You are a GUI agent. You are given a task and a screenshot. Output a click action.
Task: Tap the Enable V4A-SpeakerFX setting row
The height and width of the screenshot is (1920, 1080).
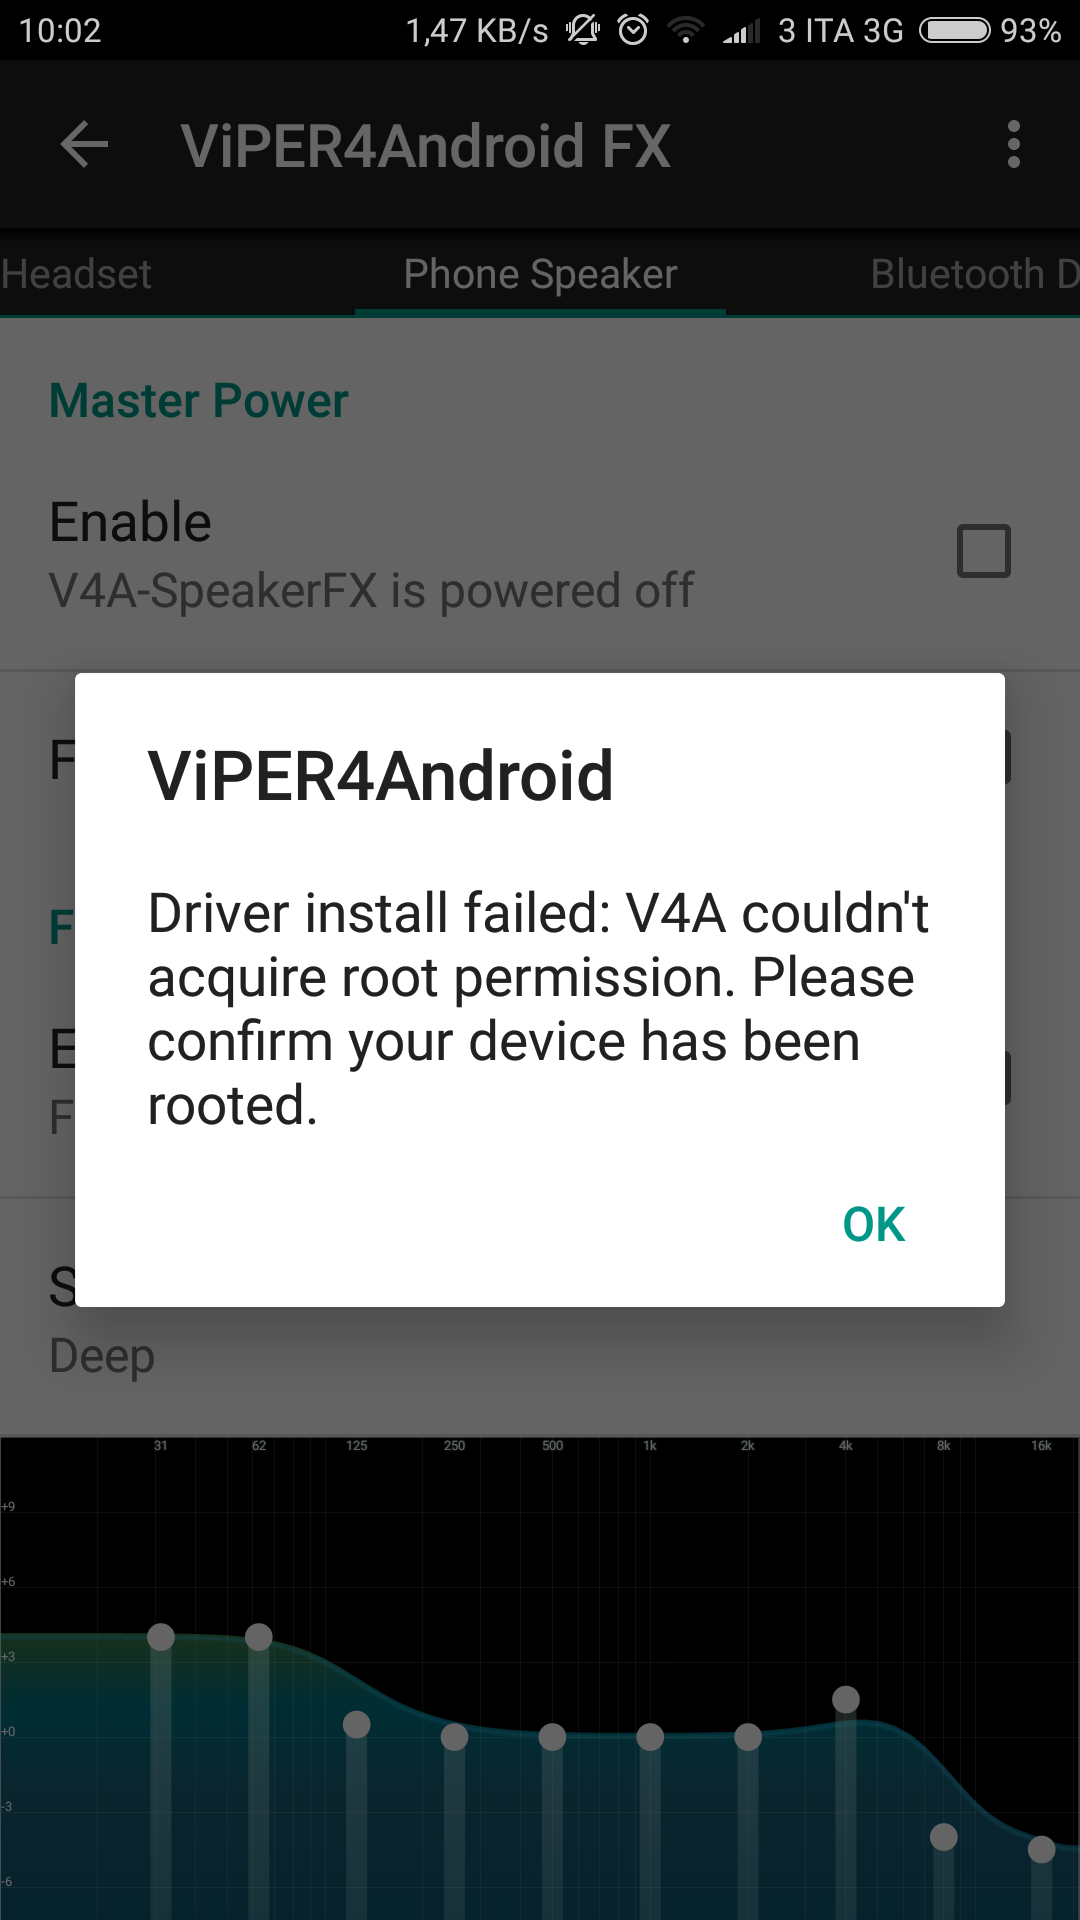coord(540,555)
